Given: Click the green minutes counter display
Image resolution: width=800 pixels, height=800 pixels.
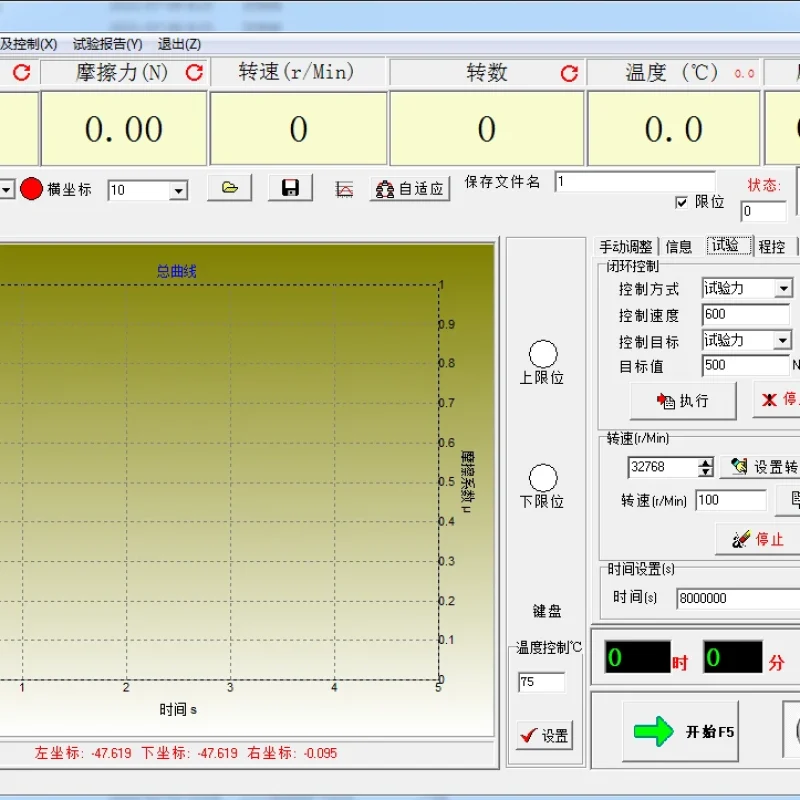Looking at the screenshot, I should coord(733,657).
